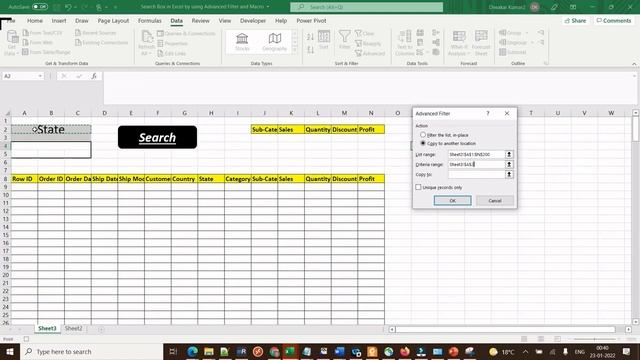Open the Ungroup dropdown arrow
This screenshot has width=640, height=360.
click(x=532, y=42)
